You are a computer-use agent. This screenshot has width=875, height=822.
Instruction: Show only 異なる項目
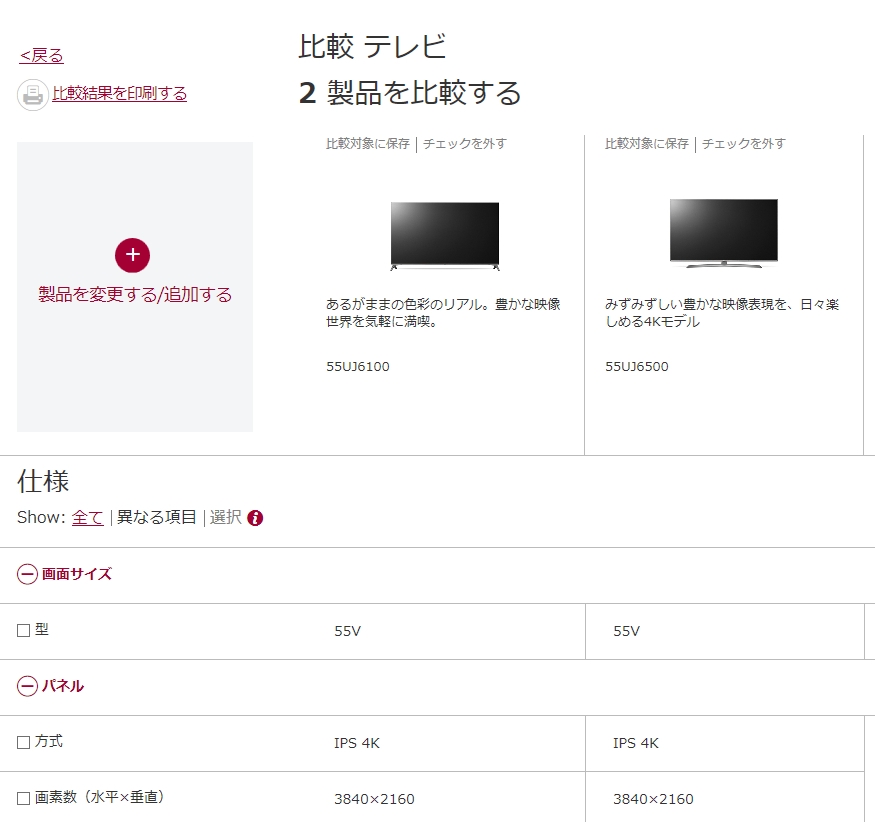156,517
